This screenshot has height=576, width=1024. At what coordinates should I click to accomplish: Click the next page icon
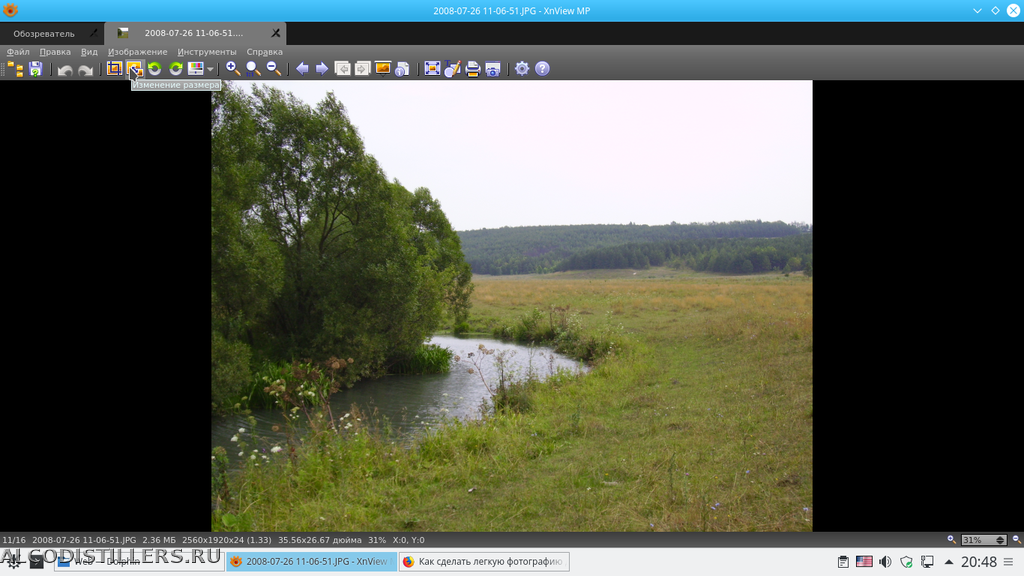(x=362, y=69)
